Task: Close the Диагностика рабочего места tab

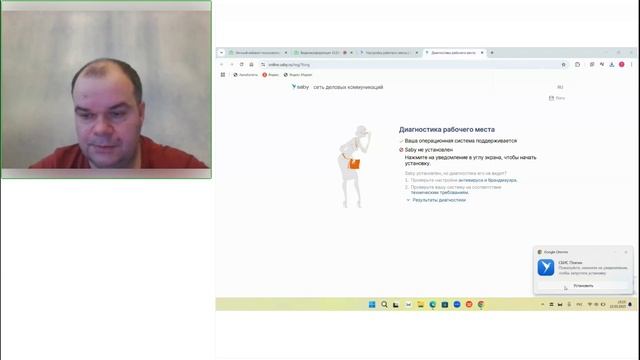Action: click(x=482, y=53)
